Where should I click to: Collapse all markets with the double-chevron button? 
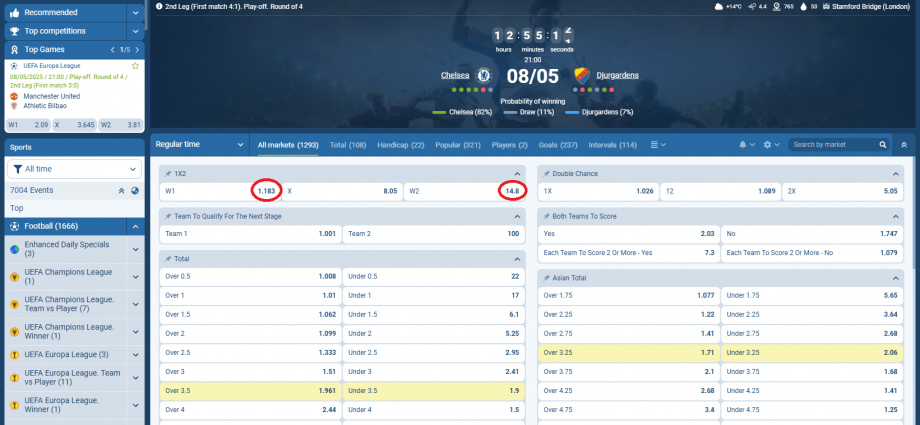[x=904, y=144]
